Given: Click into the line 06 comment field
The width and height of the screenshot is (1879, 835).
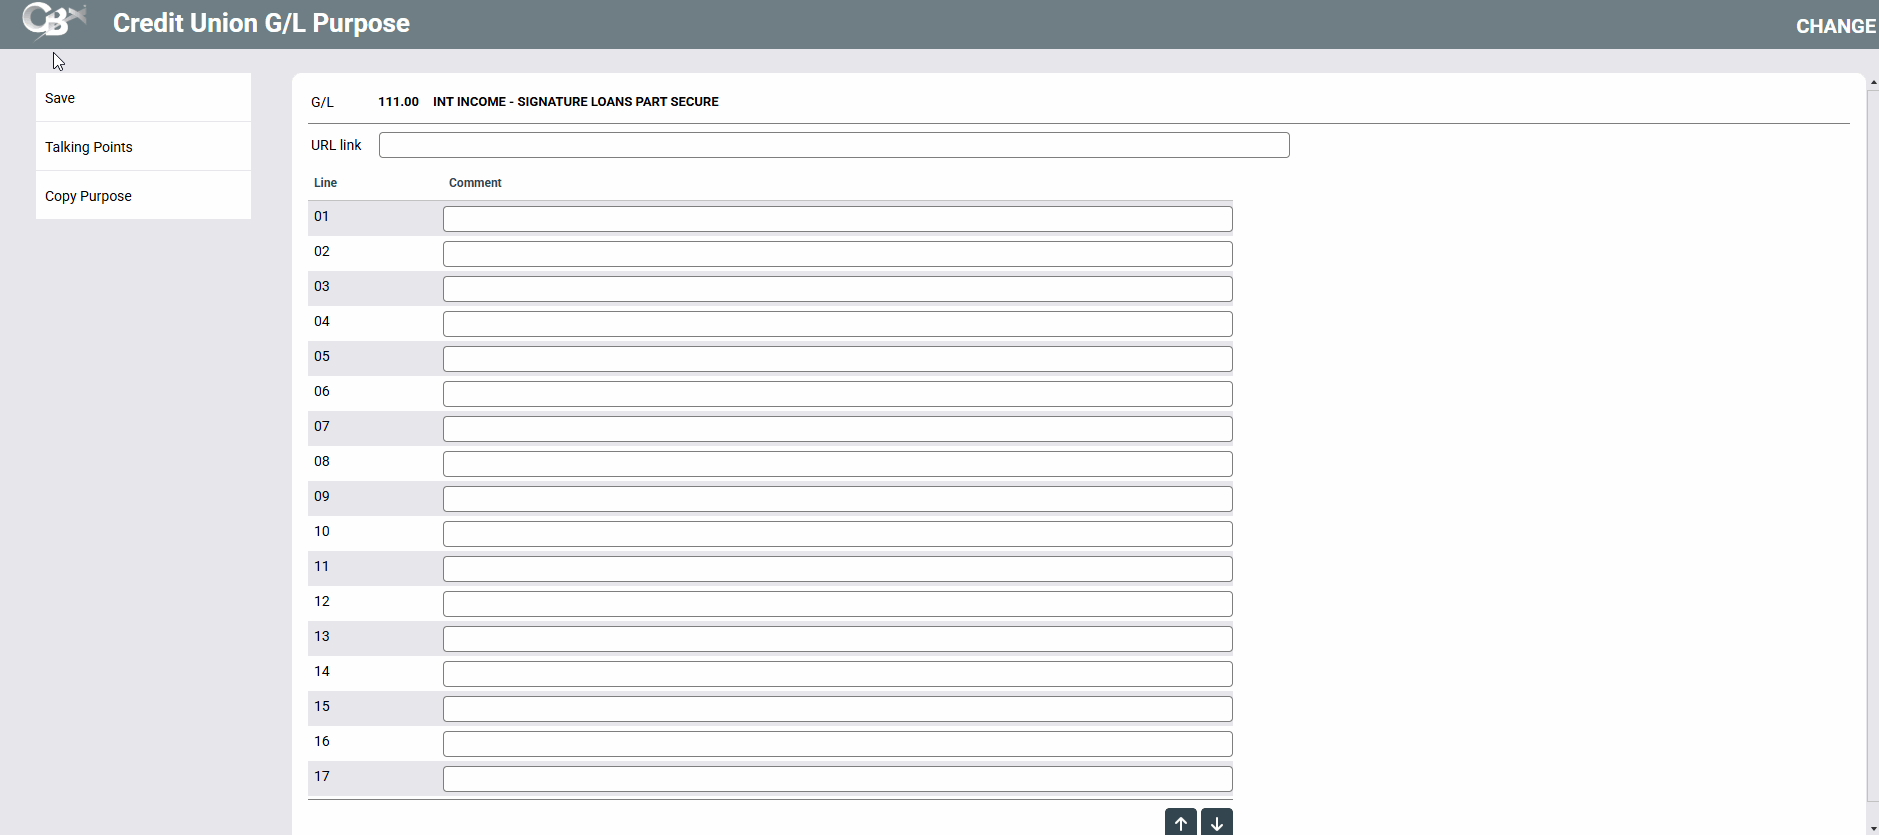Looking at the screenshot, I should (837, 394).
